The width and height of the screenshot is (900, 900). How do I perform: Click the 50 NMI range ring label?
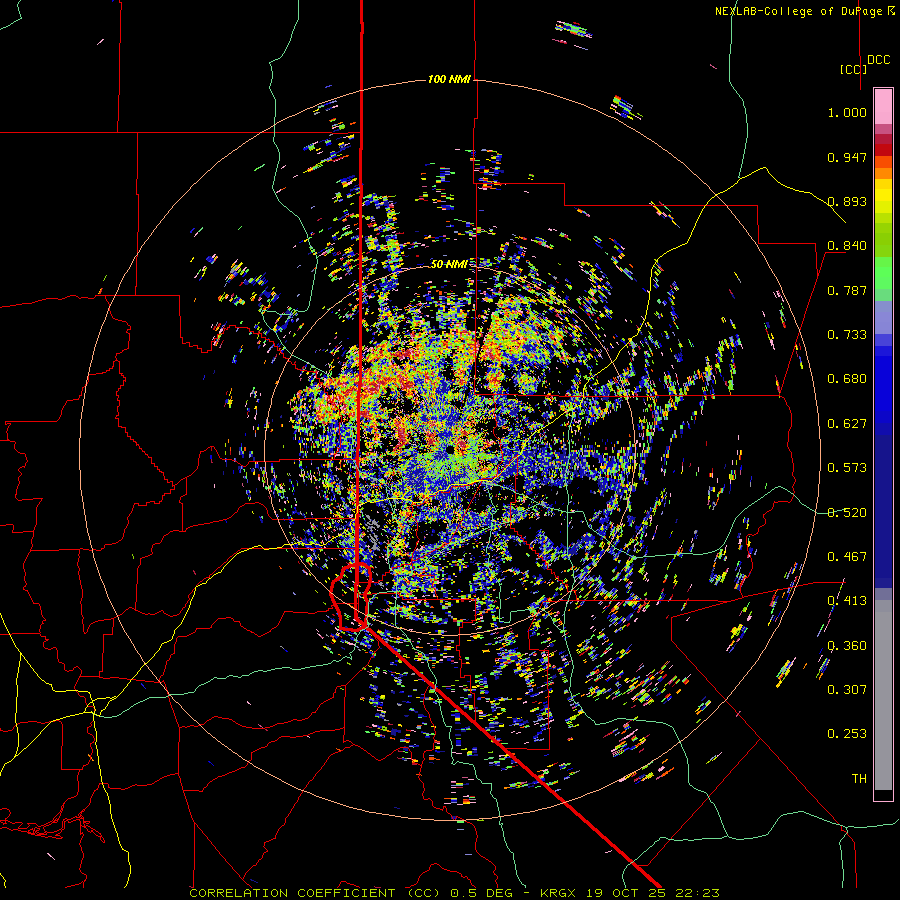(449, 264)
